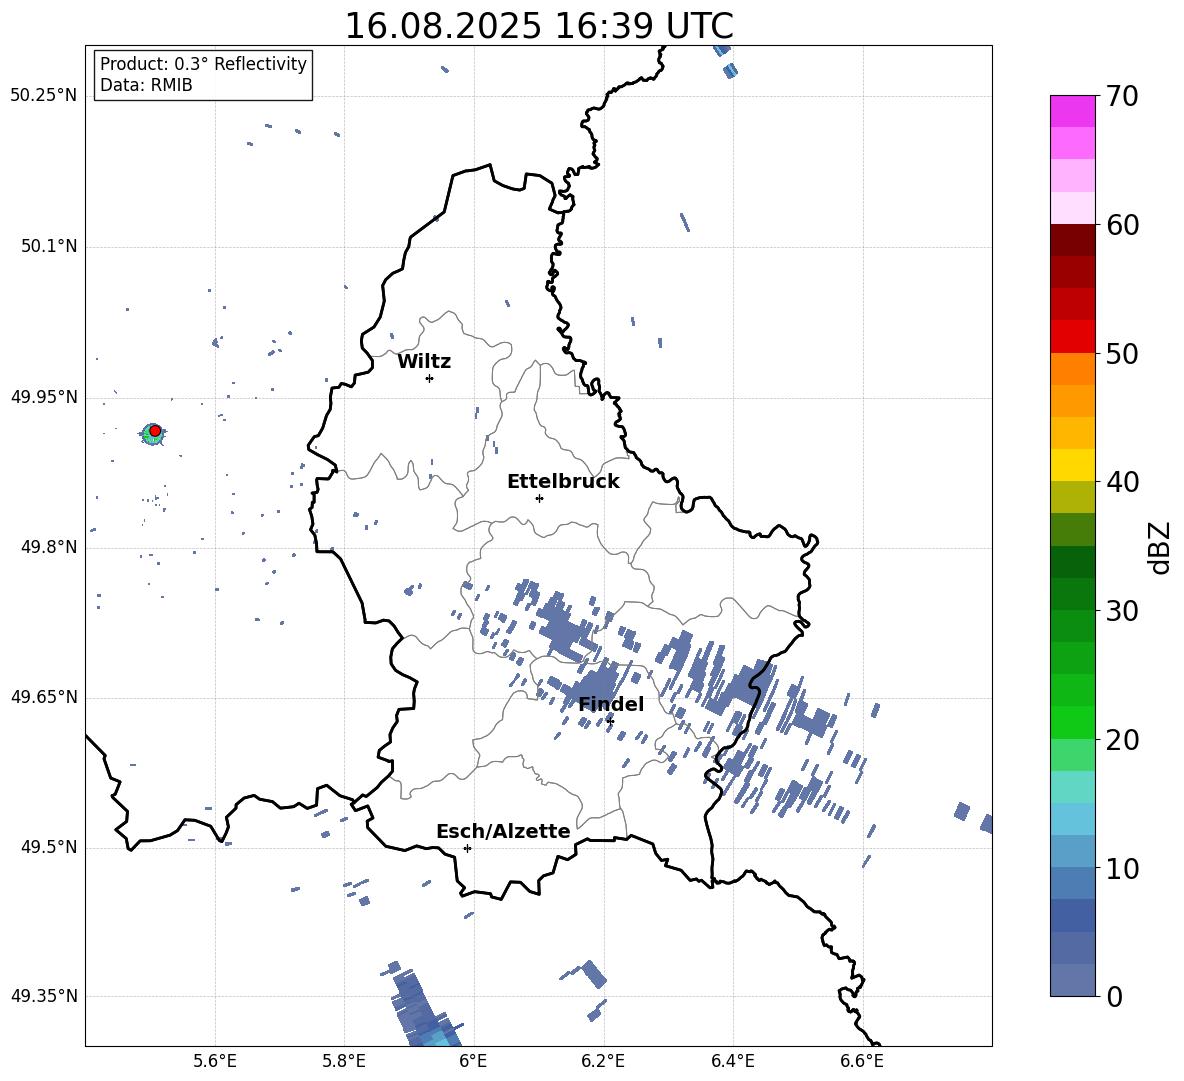1184x1081 pixels.
Task: Click the Product: 0.3° Reflectivity text
Action: (x=203, y=64)
